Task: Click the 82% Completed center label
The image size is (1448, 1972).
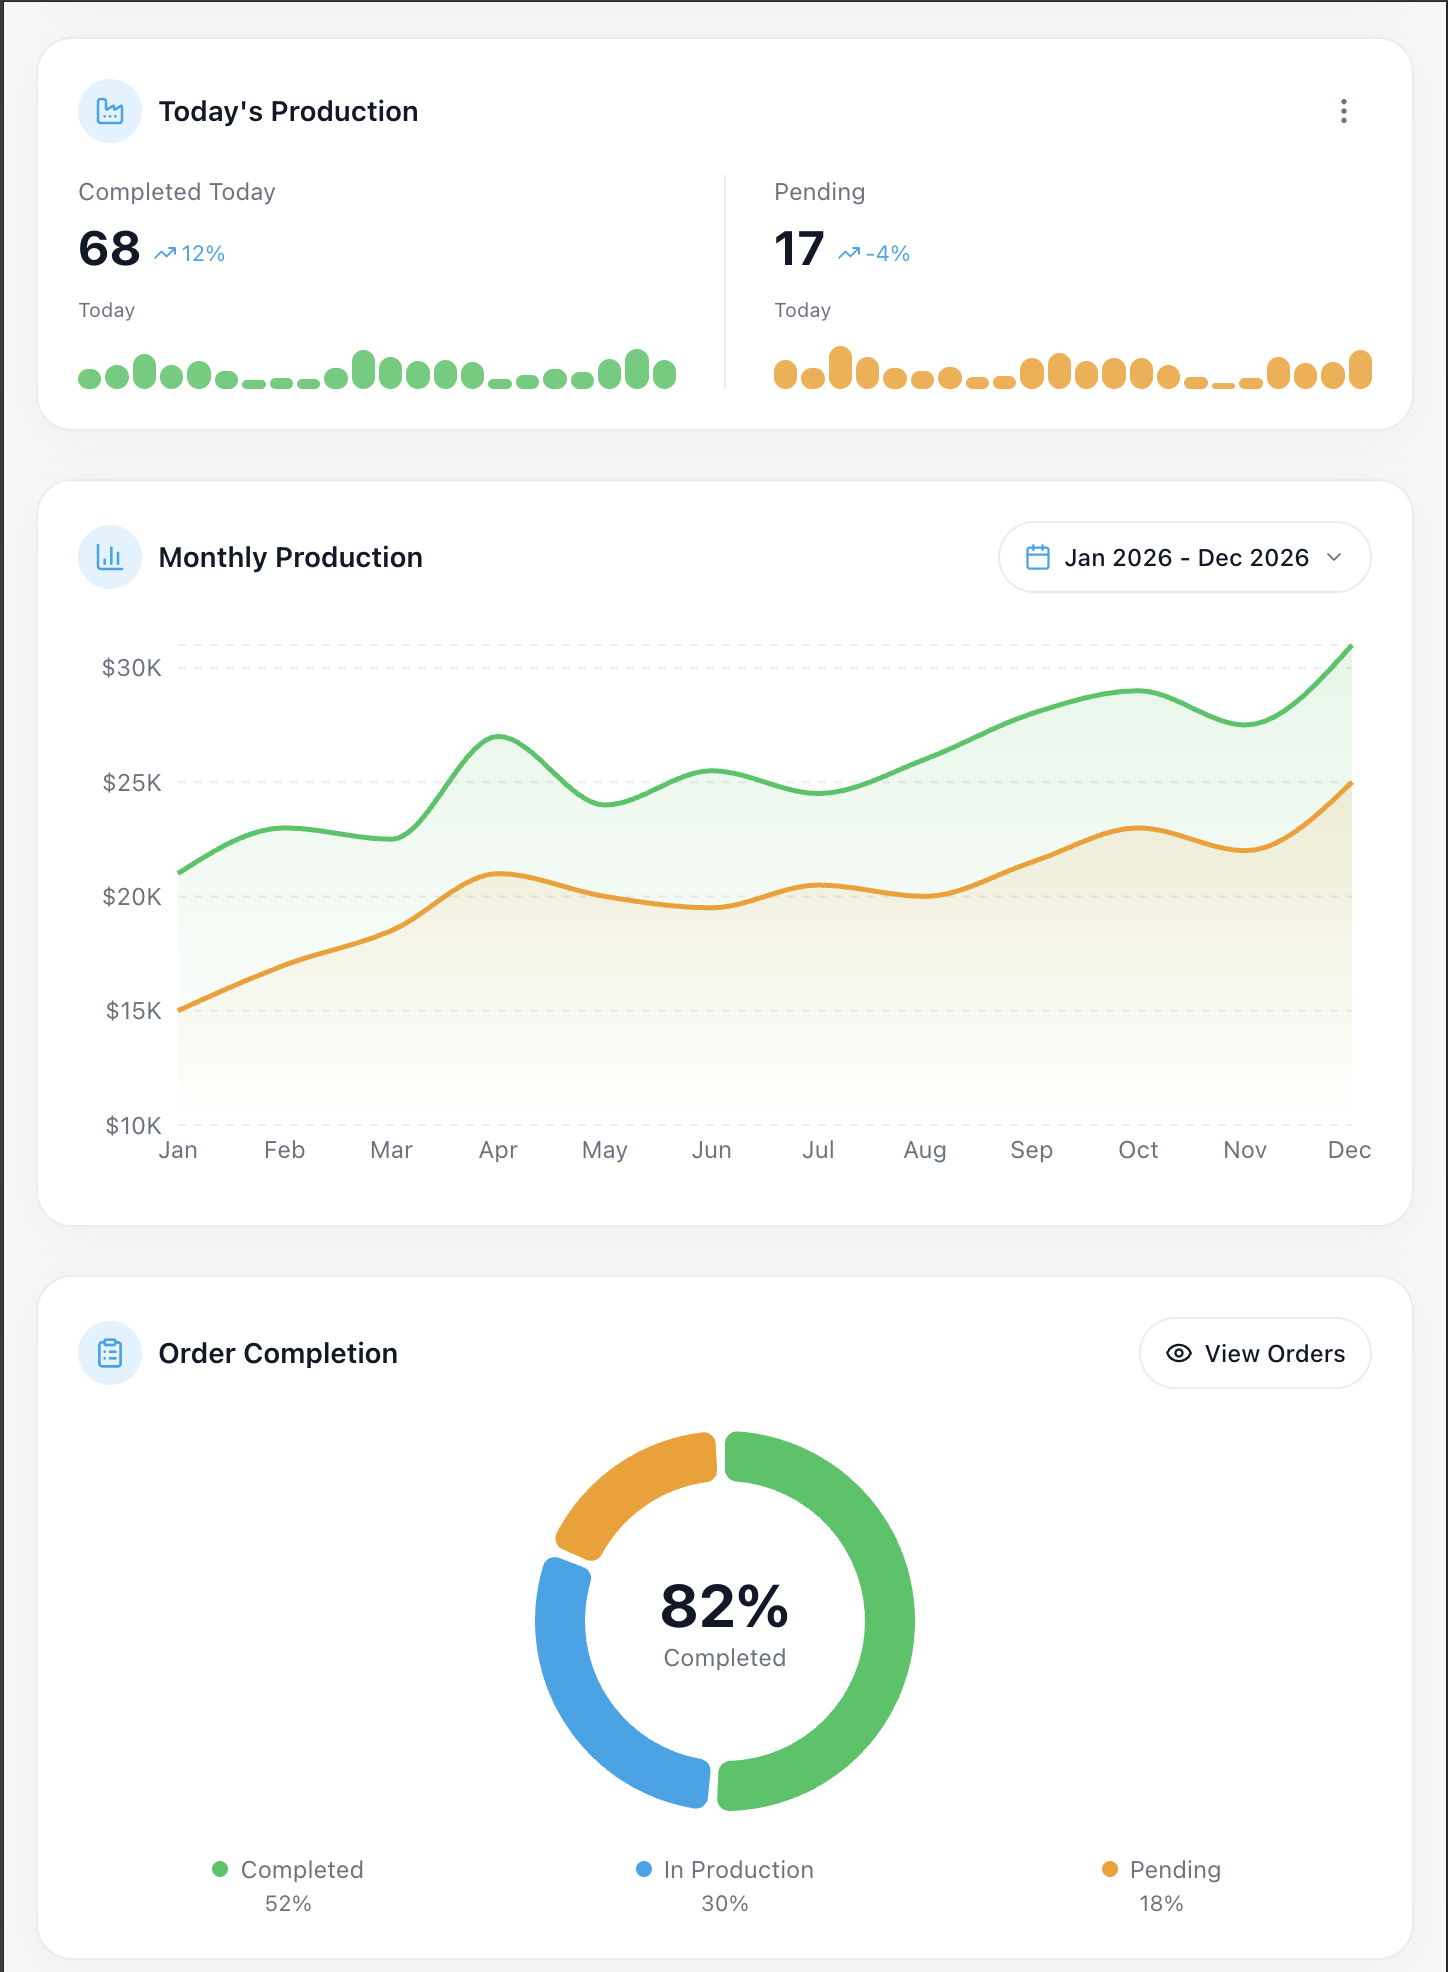Action: [x=725, y=1623]
